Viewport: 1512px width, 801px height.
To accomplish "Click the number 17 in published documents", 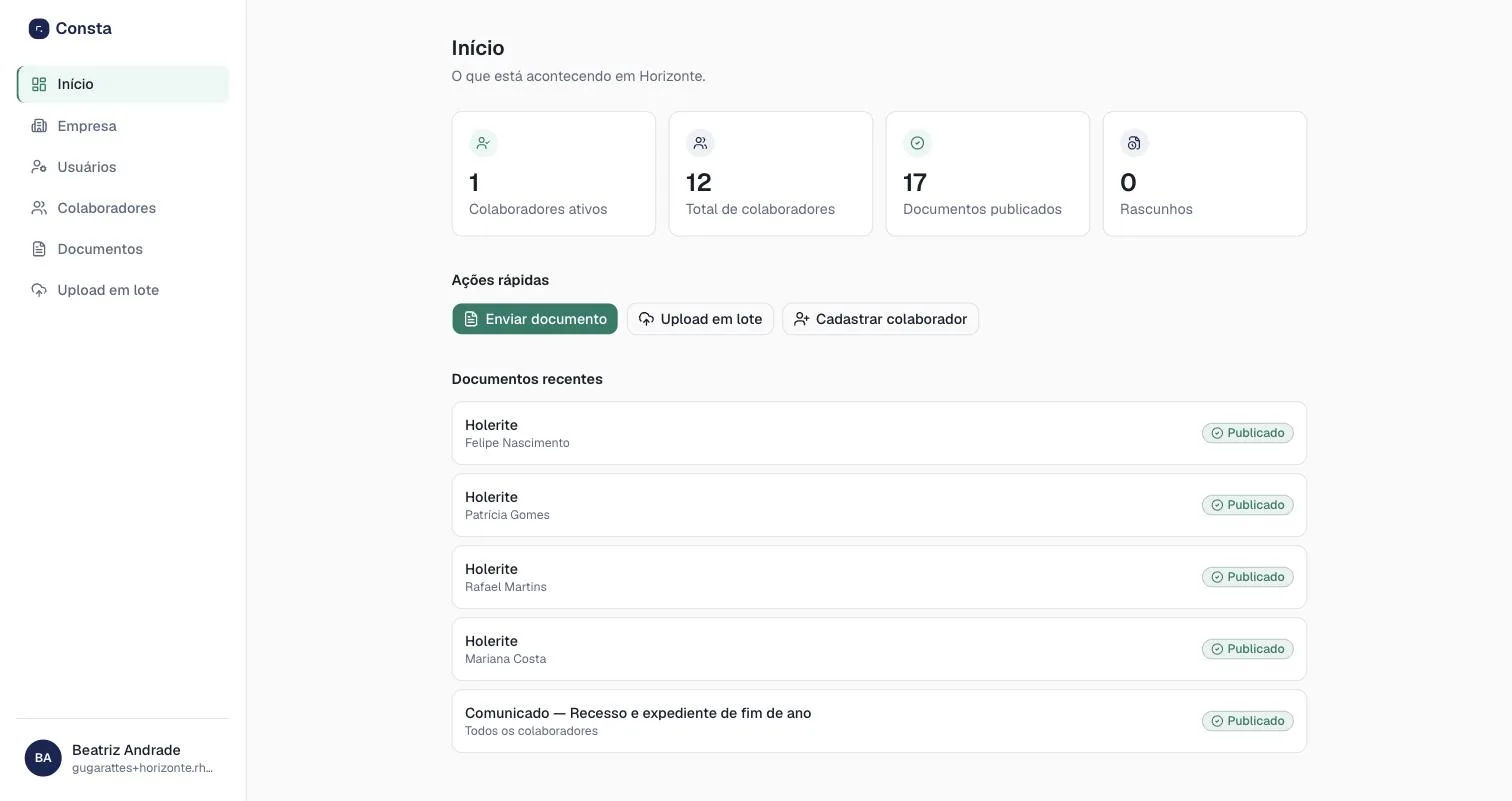I will [x=915, y=183].
